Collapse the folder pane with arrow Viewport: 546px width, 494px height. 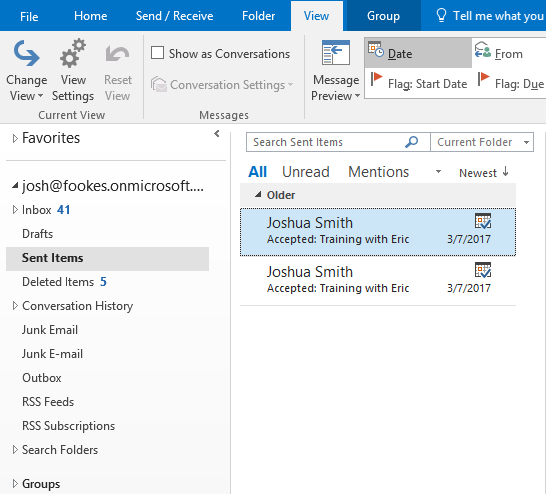(217, 134)
